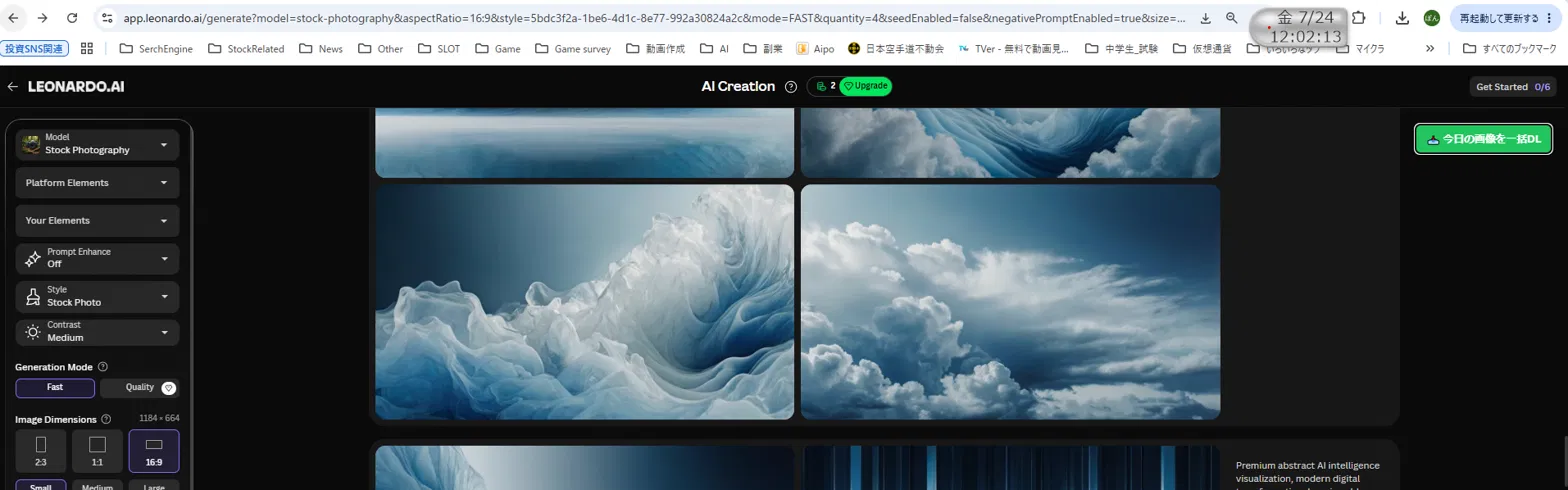
Task: Select Medium image size
Action: click(x=98, y=486)
